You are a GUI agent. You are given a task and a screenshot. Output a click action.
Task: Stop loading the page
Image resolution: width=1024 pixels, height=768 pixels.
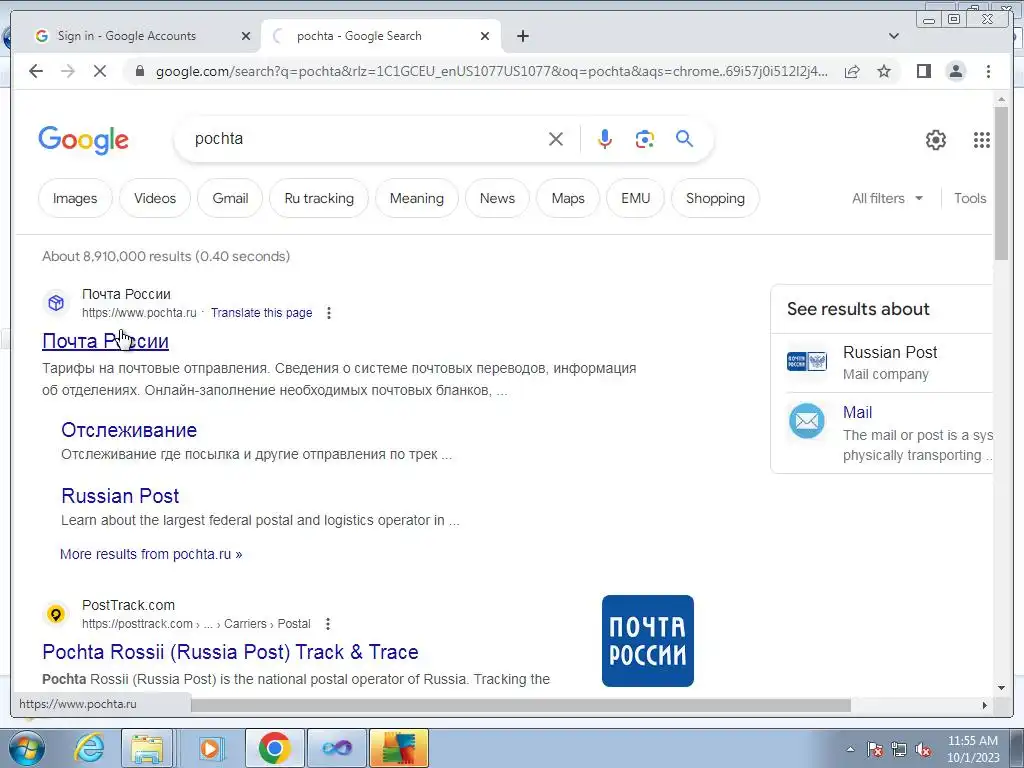[100, 71]
